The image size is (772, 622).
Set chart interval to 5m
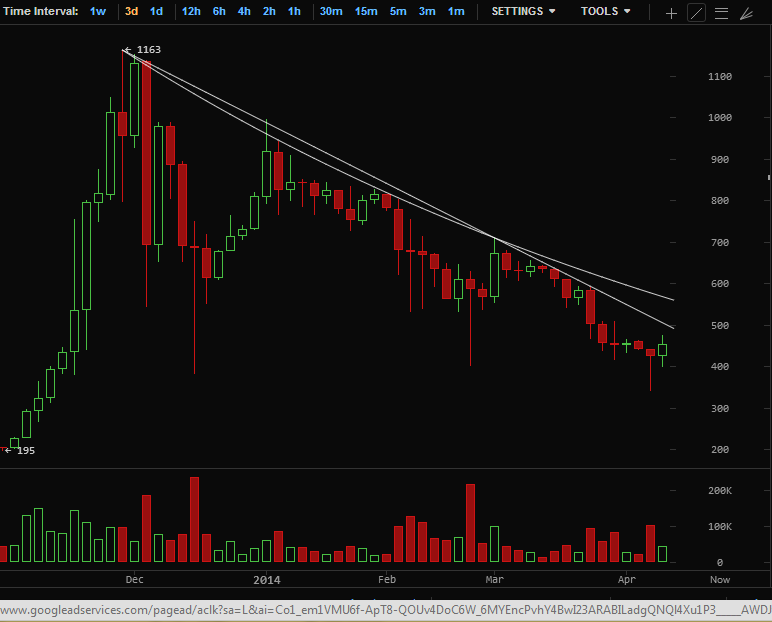click(398, 11)
